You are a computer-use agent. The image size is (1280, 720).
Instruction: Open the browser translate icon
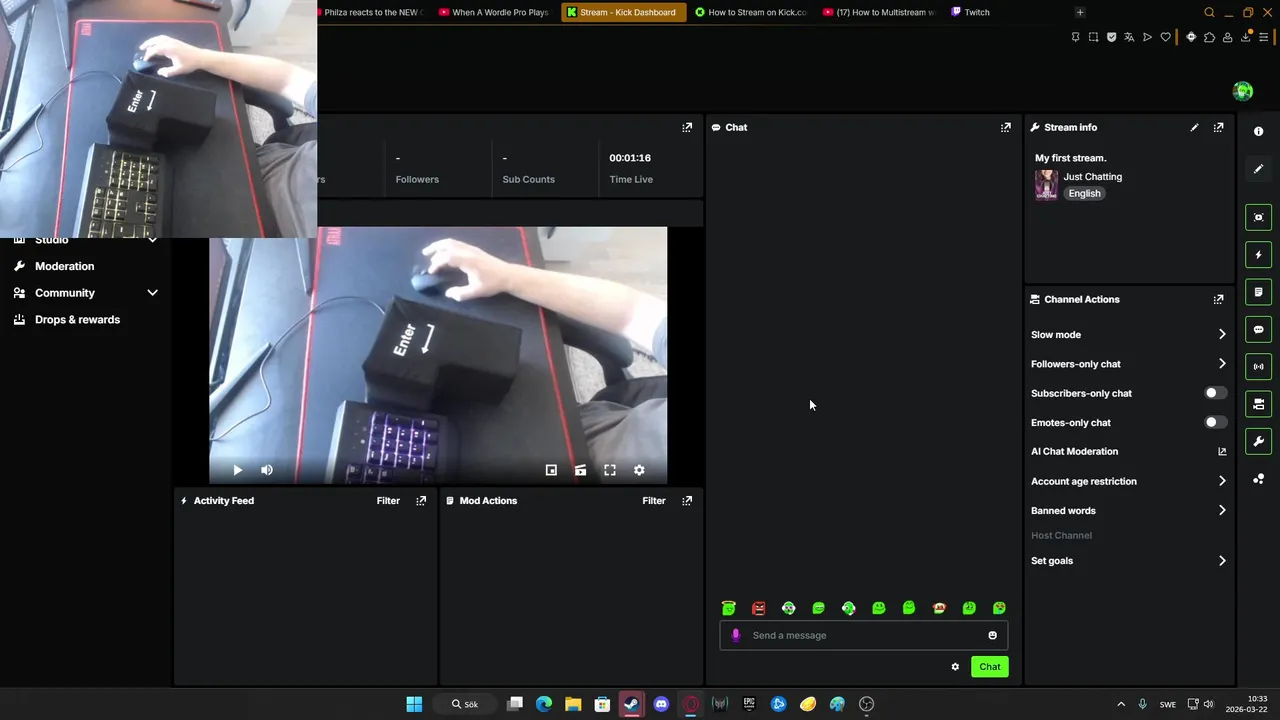pyautogui.click(x=1129, y=37)
